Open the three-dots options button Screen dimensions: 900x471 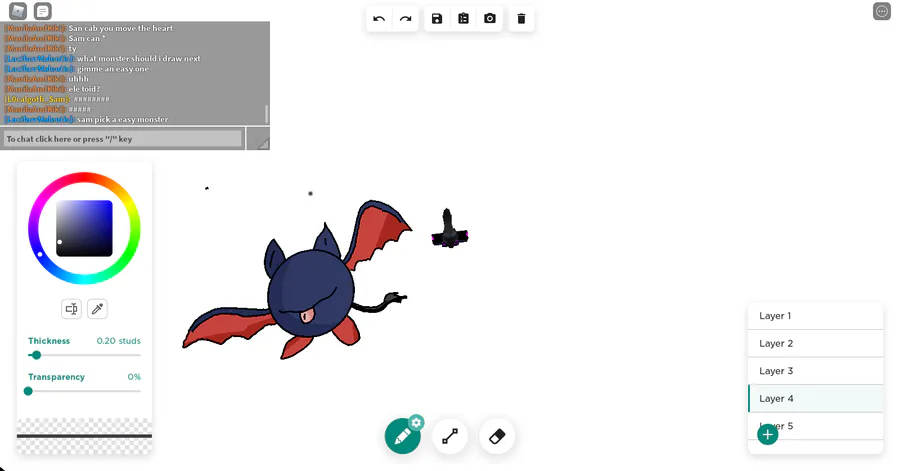882,11
